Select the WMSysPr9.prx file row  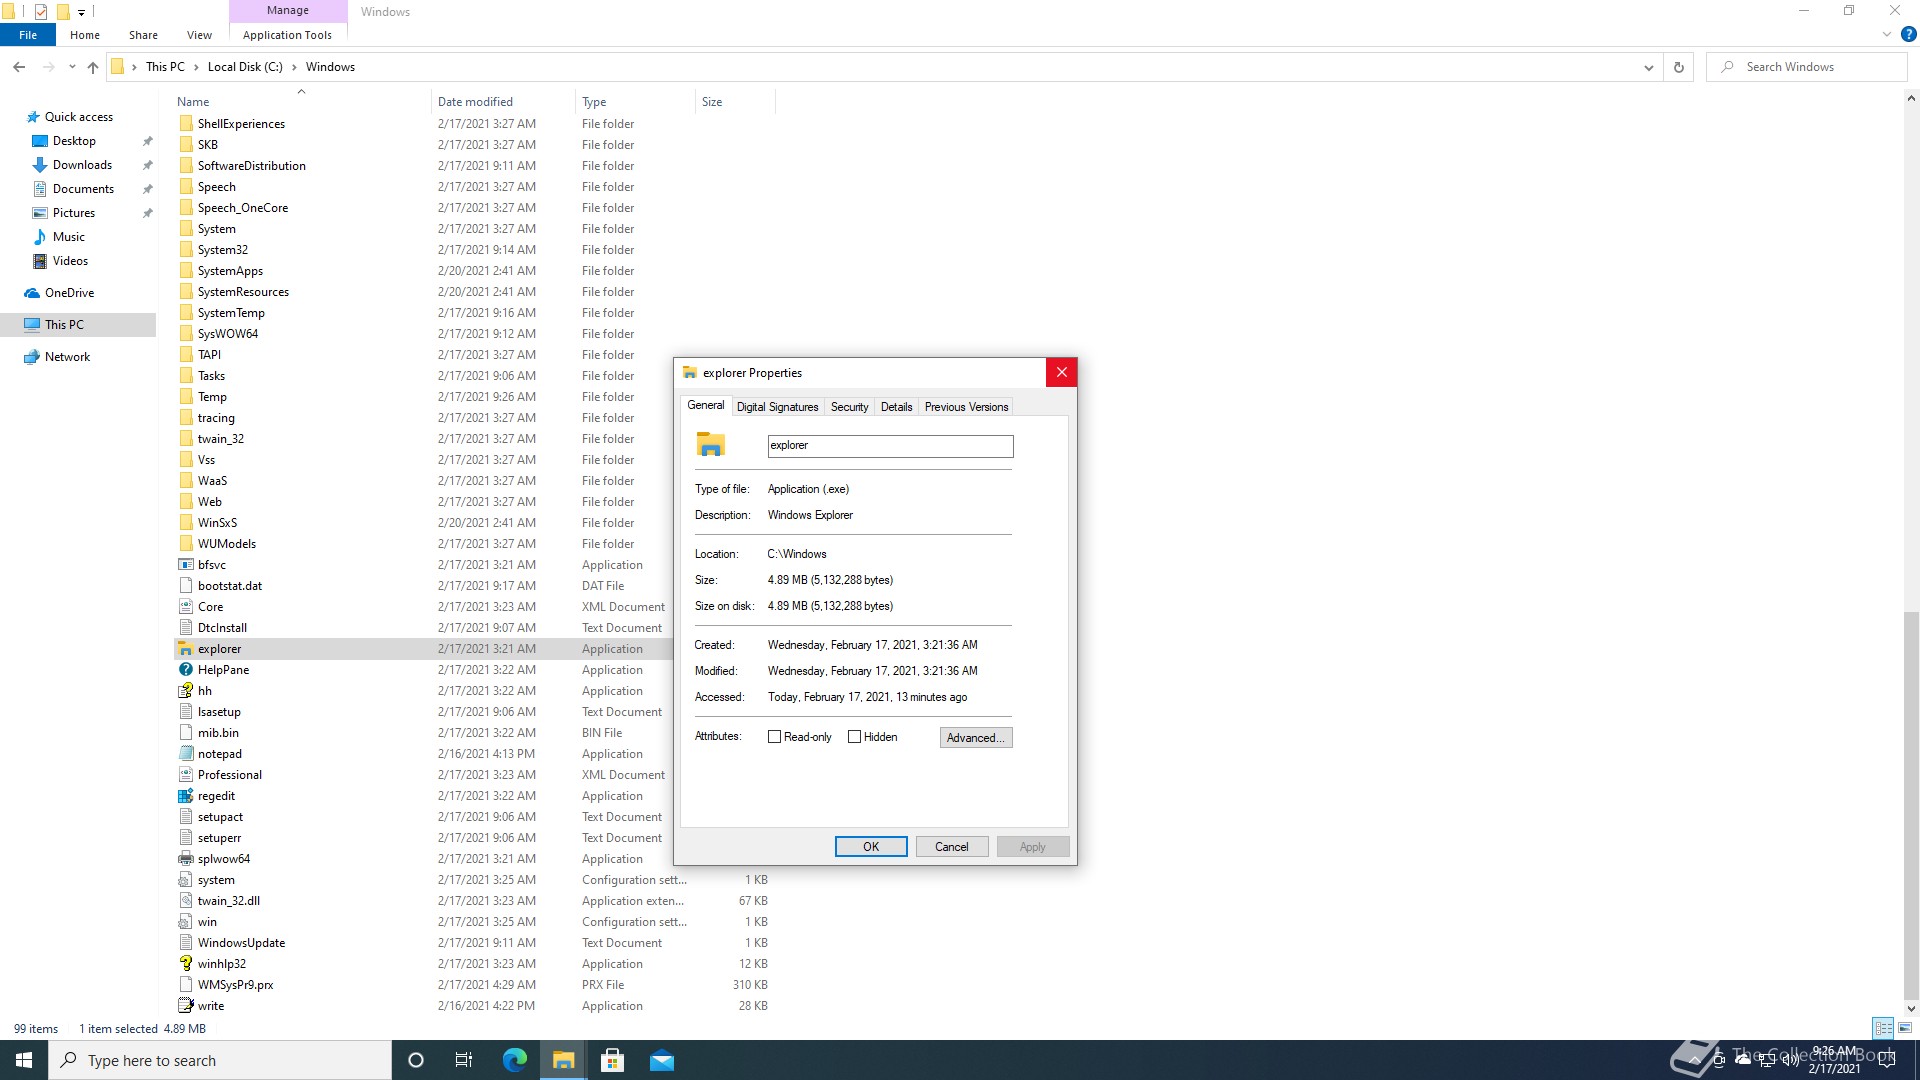click(x=473, y=985)
